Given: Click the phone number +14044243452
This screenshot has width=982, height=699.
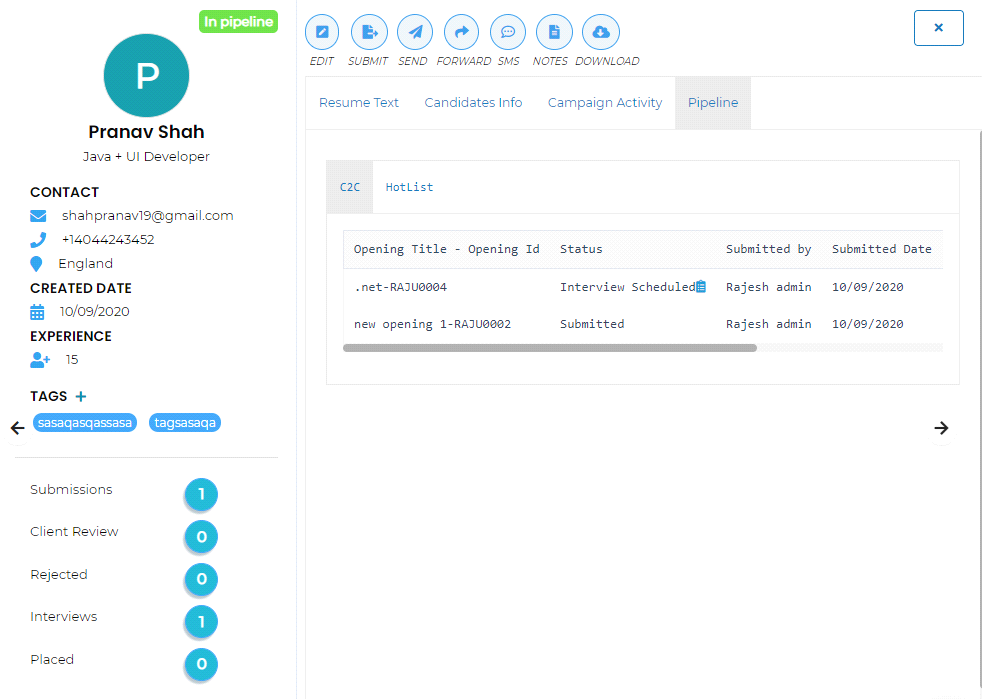Looking at the screenshot, I should pyautogui.click(x=108, y=240).
